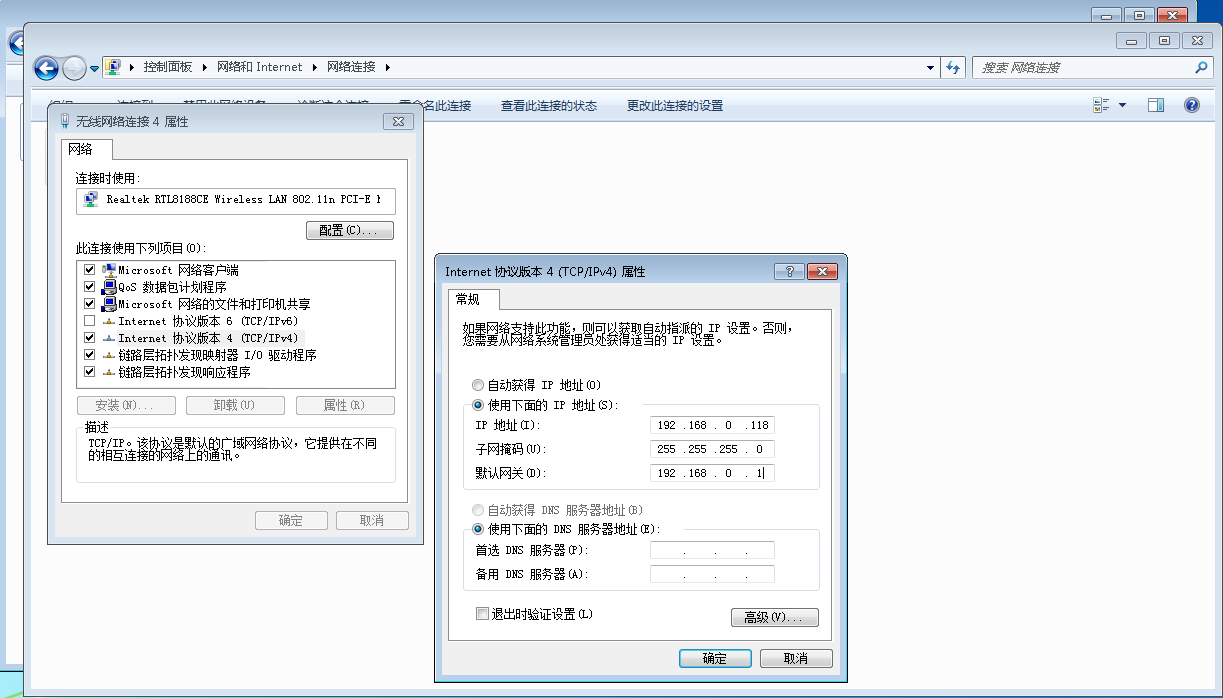
Task: Select 自动获得 IP 地址 radio button
Action: click(477, 385)
